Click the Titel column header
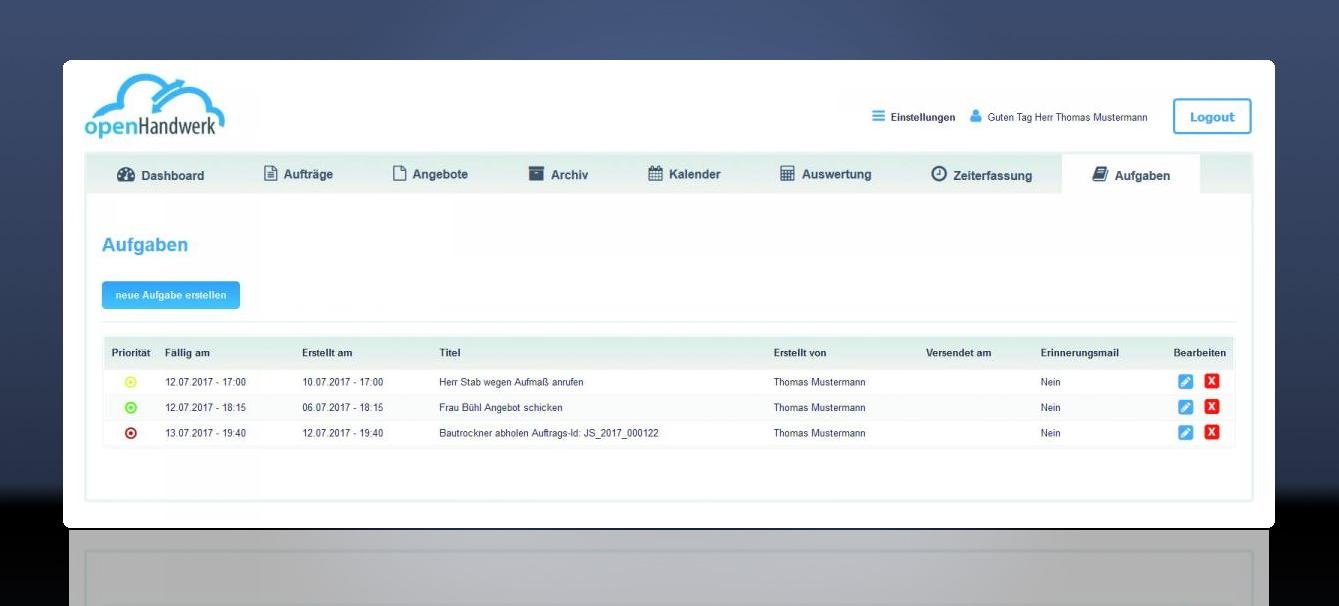The image size is (1339, 606). click(x=450, y=353)
